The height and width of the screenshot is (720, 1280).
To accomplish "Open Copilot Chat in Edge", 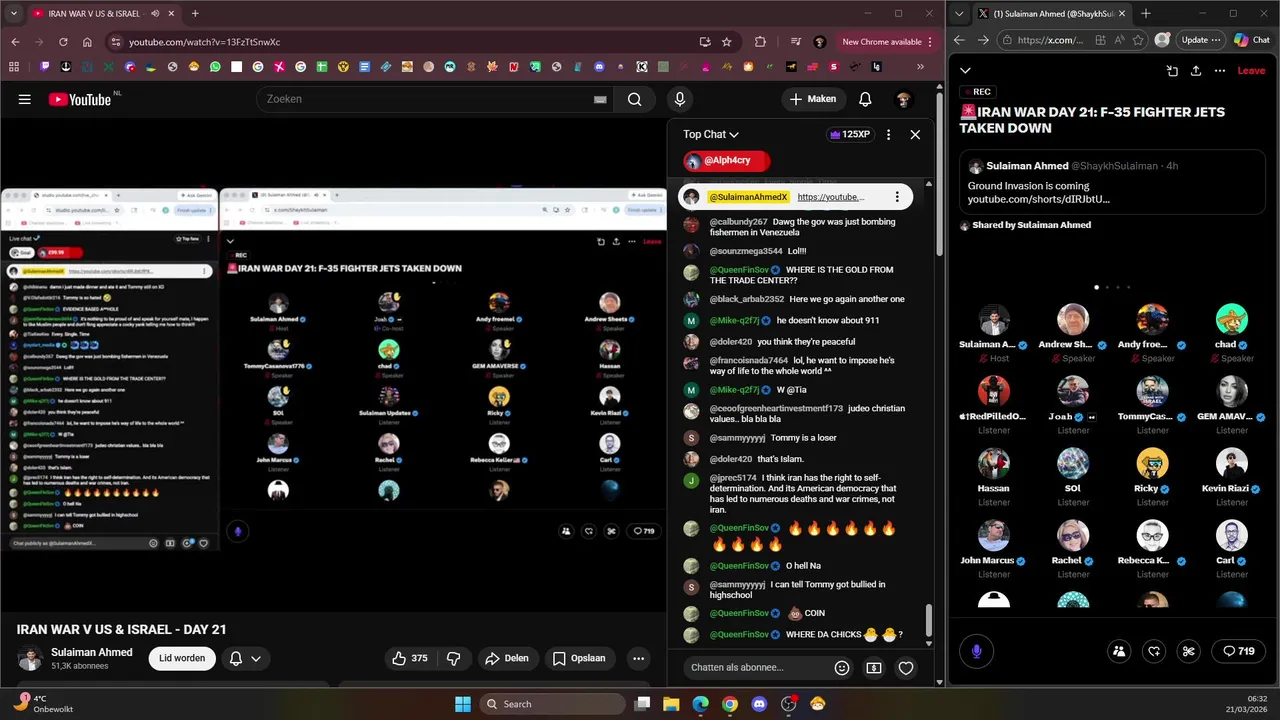I will [1252, 40].
